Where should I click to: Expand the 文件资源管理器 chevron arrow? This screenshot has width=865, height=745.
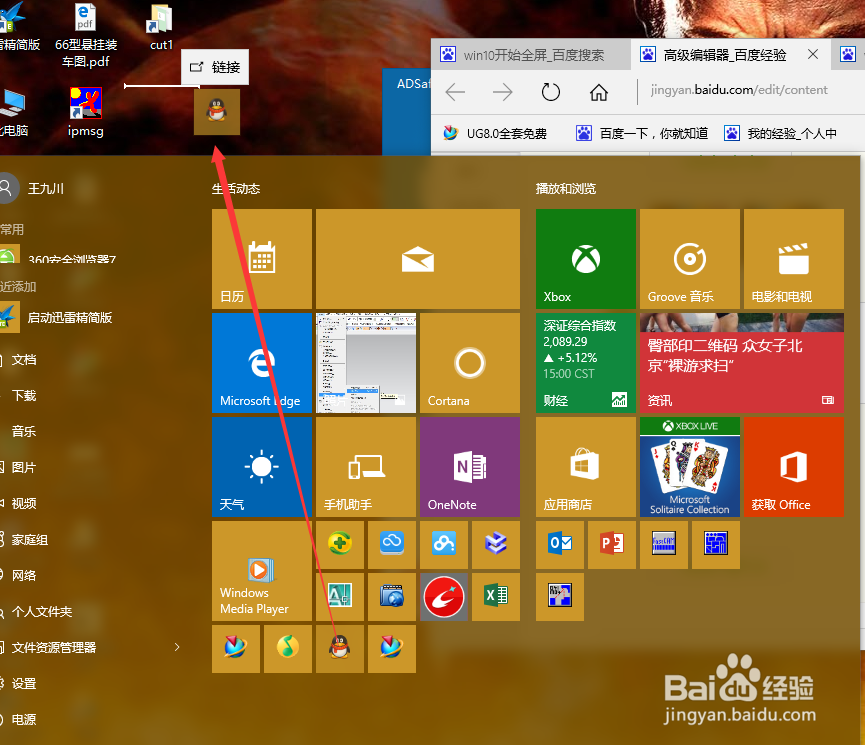click(177, 648)
